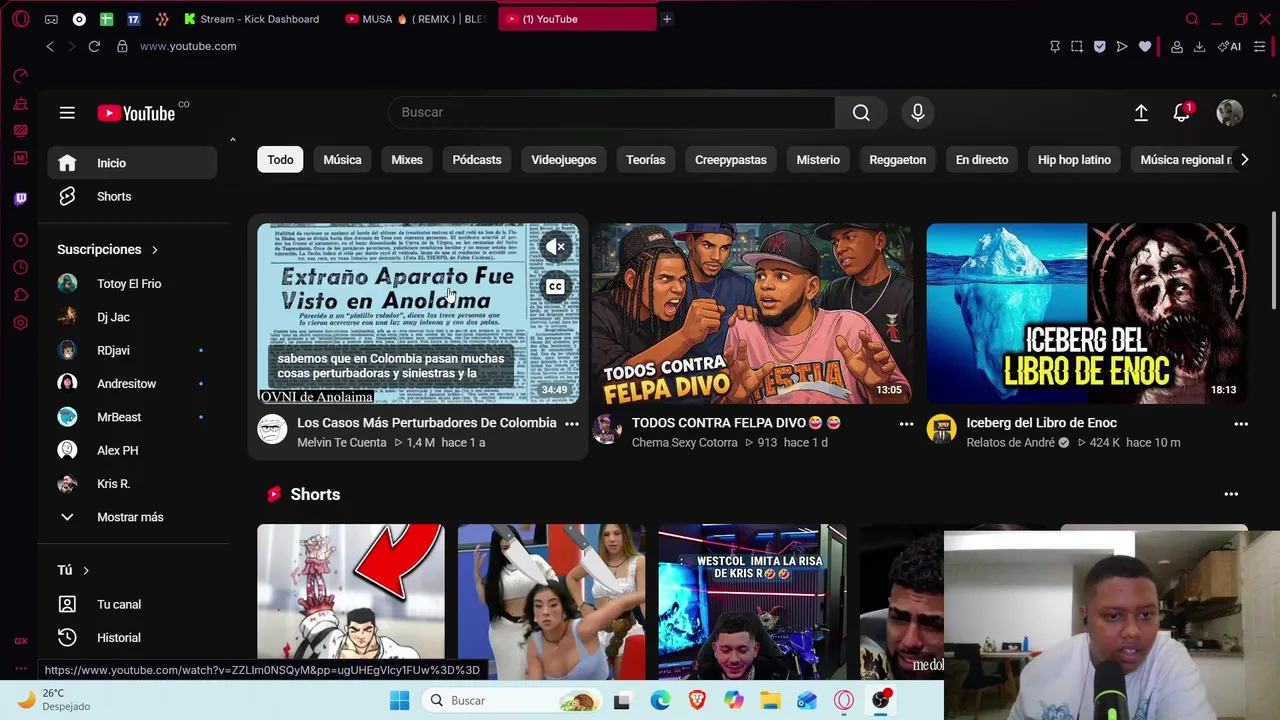Click in the YouTube Buscar search field
1280x720 pixels.
coord(612,112)
